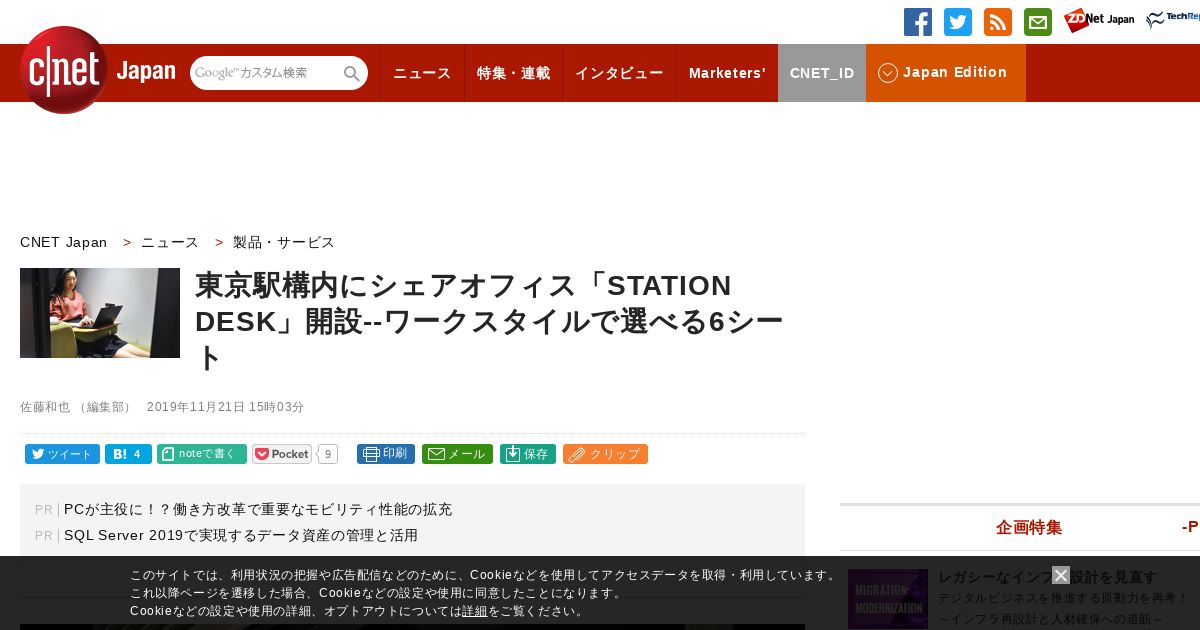
Task: Go to the CNET Japan logo home
Action: [x=97, y=70]
